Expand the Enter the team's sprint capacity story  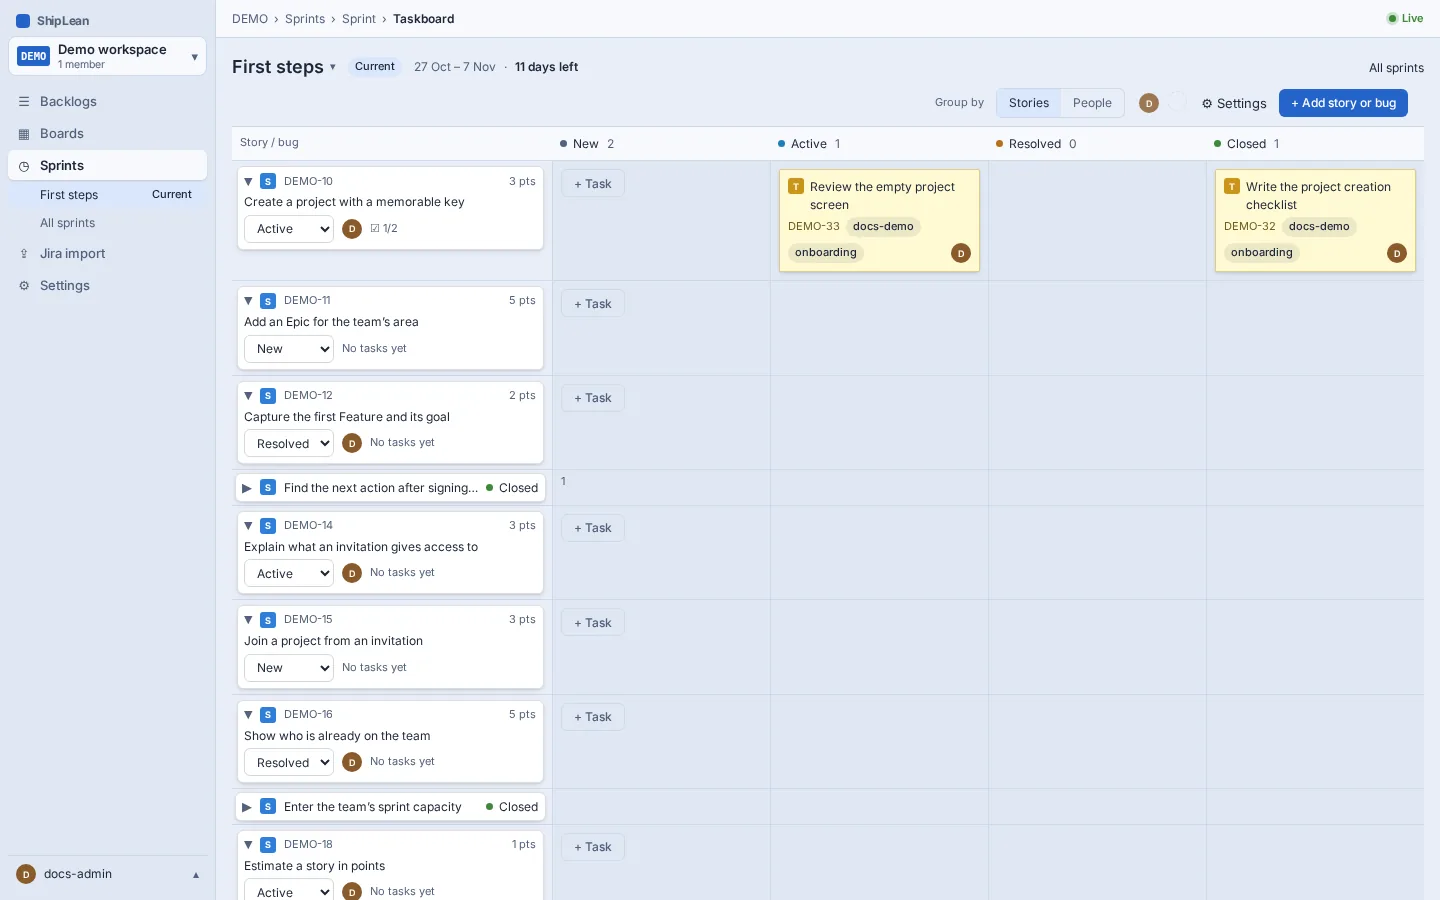click(x=247, y=807)
